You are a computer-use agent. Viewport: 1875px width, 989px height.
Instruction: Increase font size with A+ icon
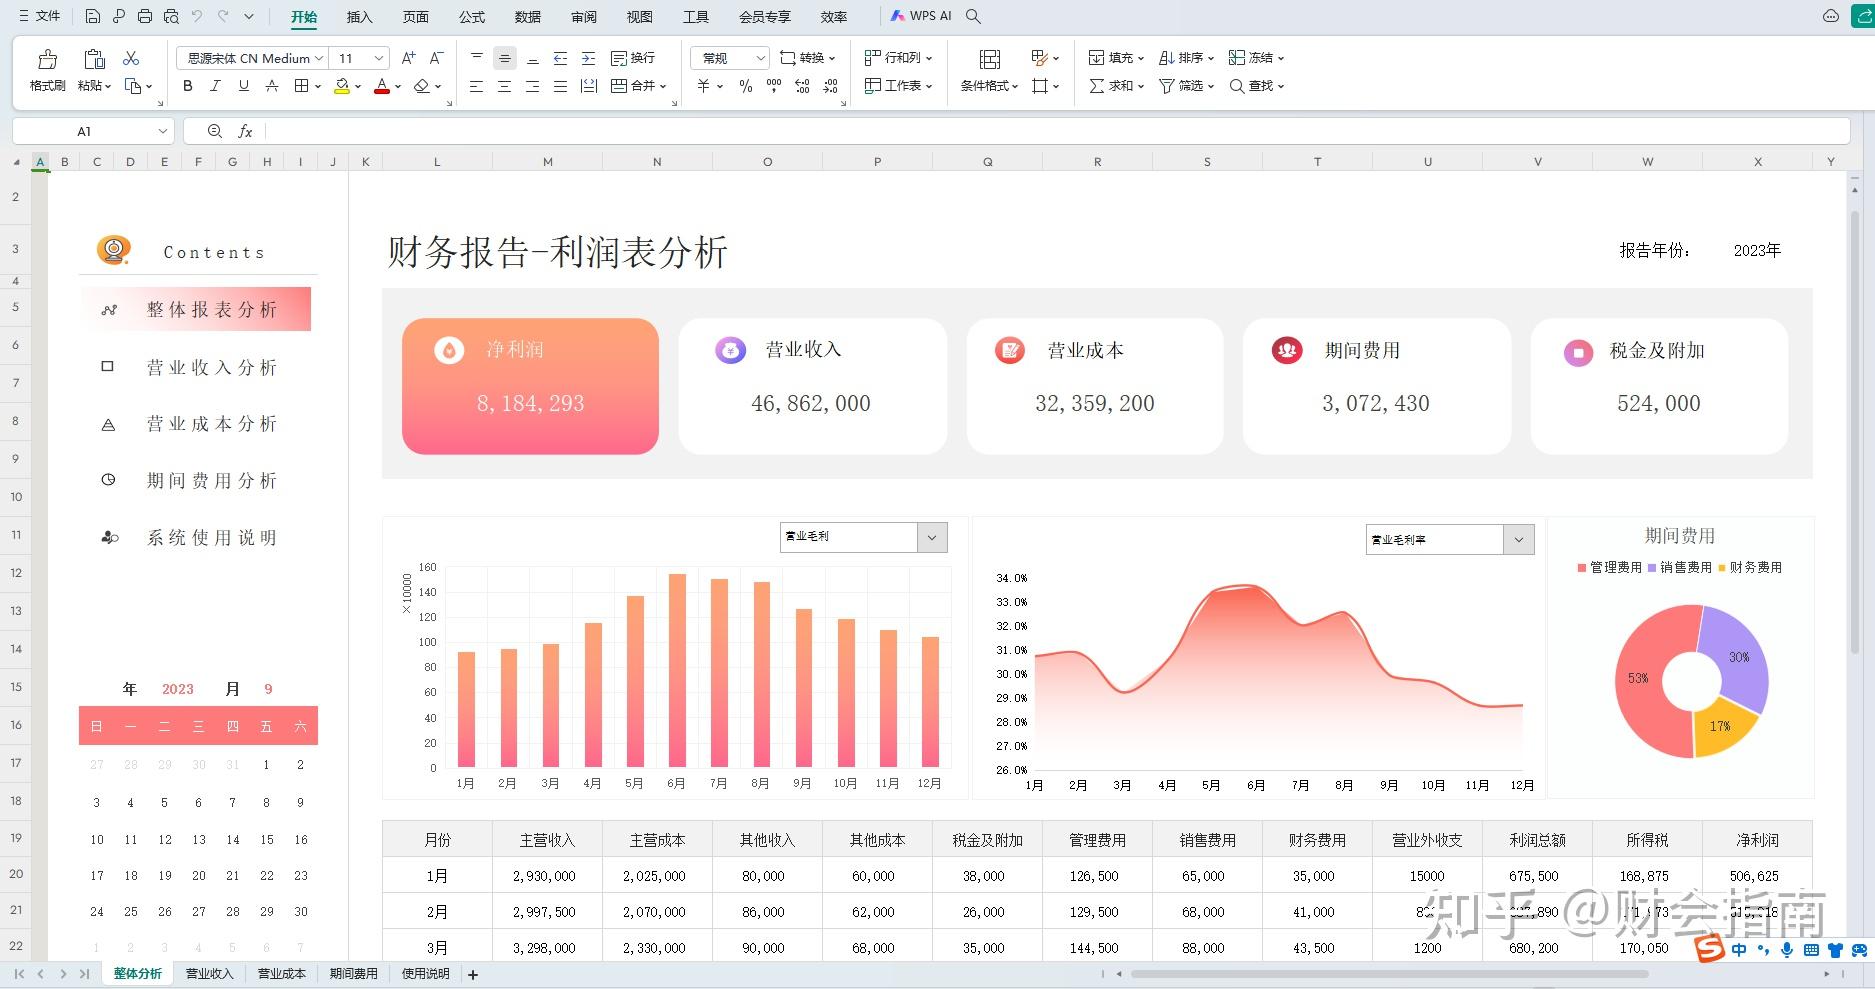408,58
